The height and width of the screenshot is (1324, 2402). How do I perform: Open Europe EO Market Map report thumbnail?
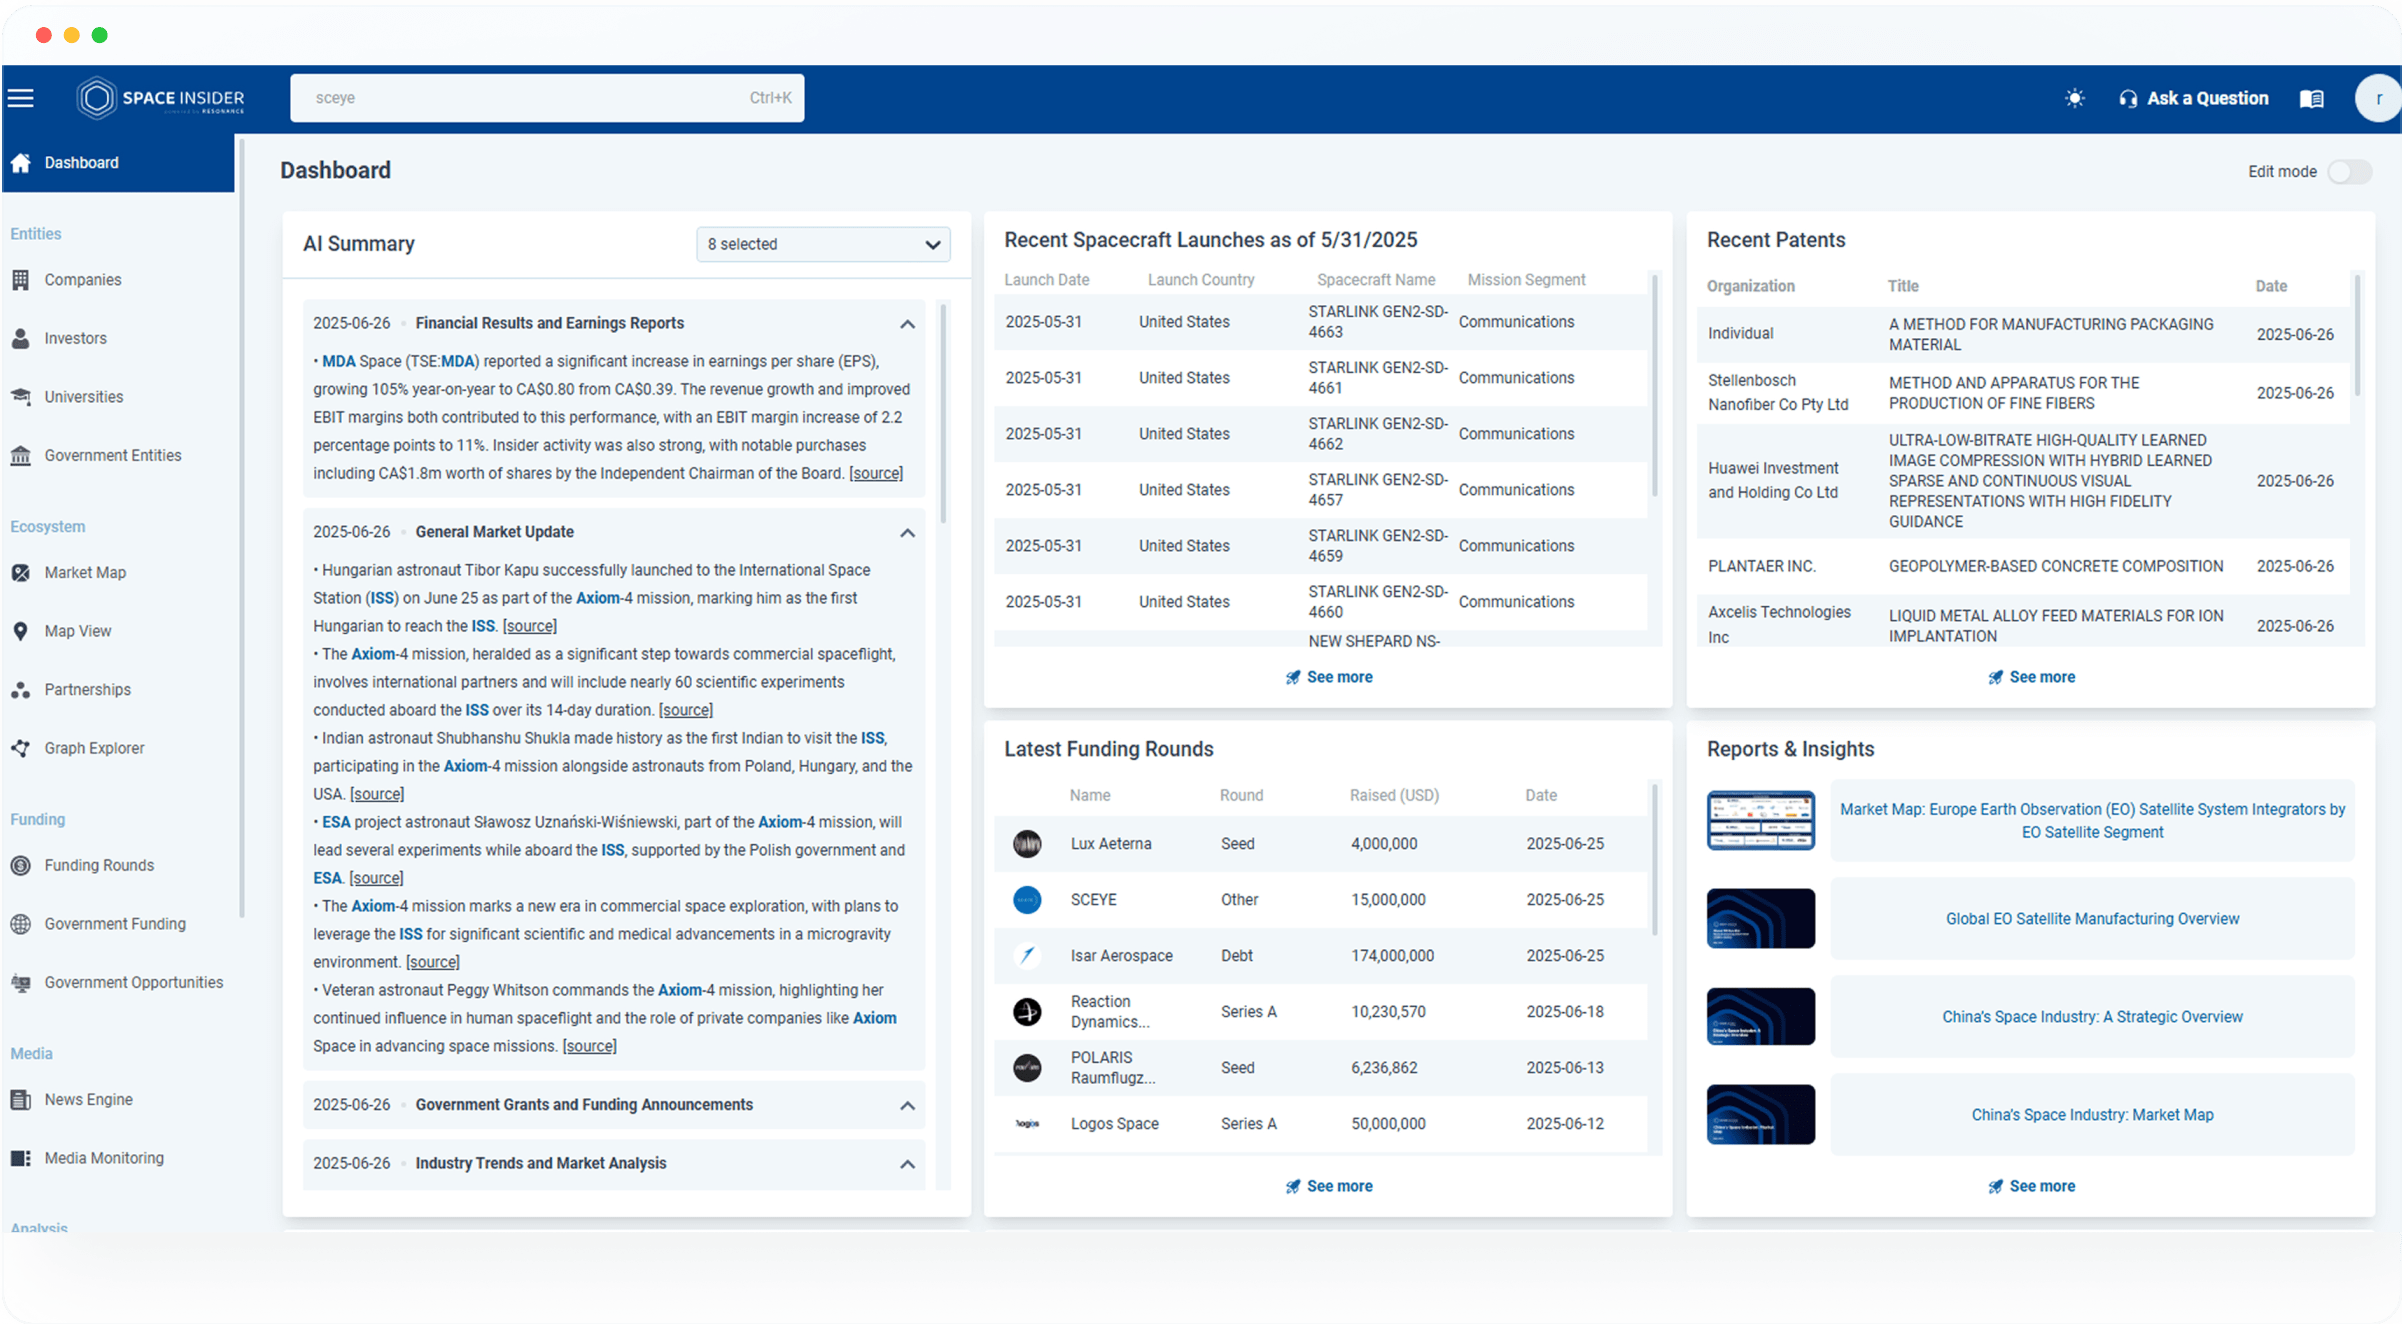[1760, 820]
